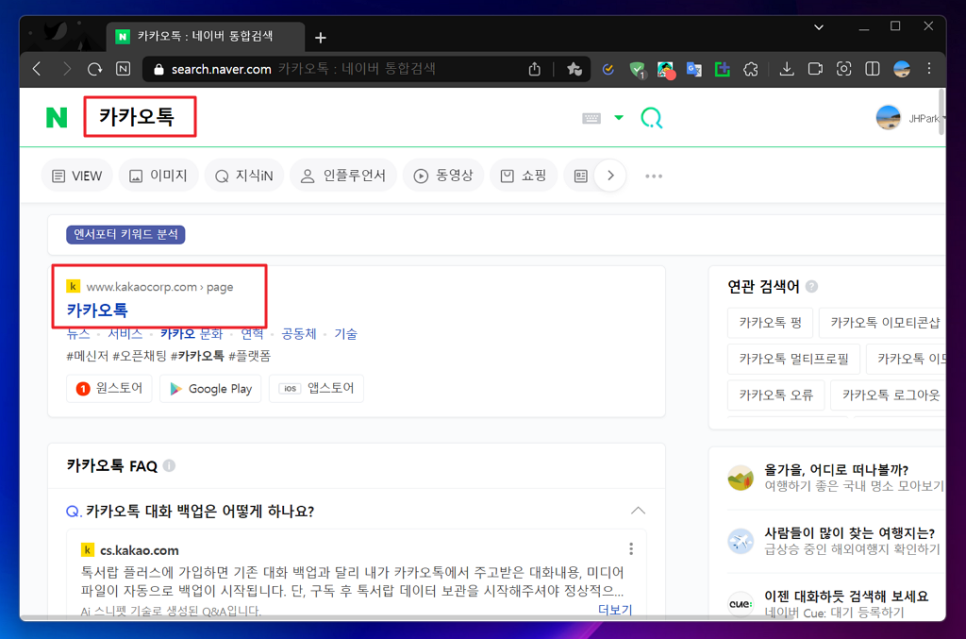Click the Google Play download button
Image resolution: width=966 pixels, height=639 pixels.
pos(211,388)
